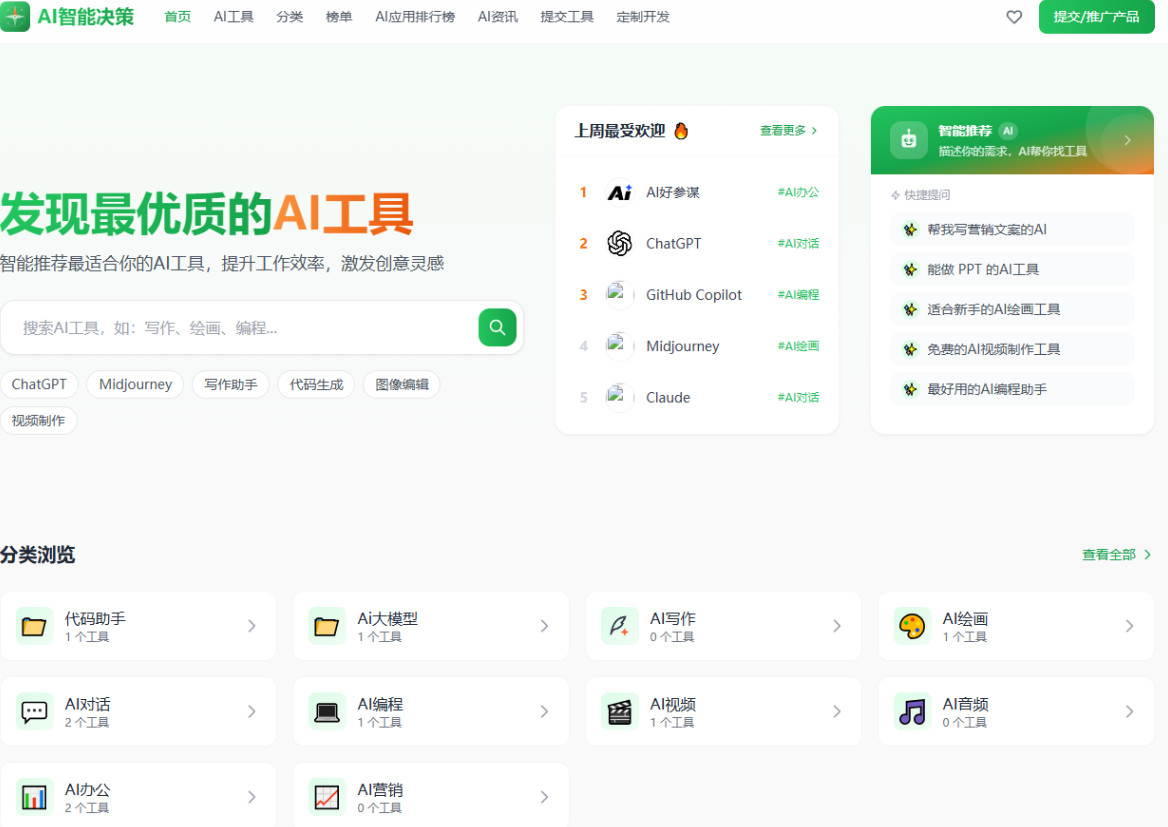The height and width of the screenshot is (827, 1168).
Task: Click the AI好参谋 logo icon
Action: click(619, 192)
